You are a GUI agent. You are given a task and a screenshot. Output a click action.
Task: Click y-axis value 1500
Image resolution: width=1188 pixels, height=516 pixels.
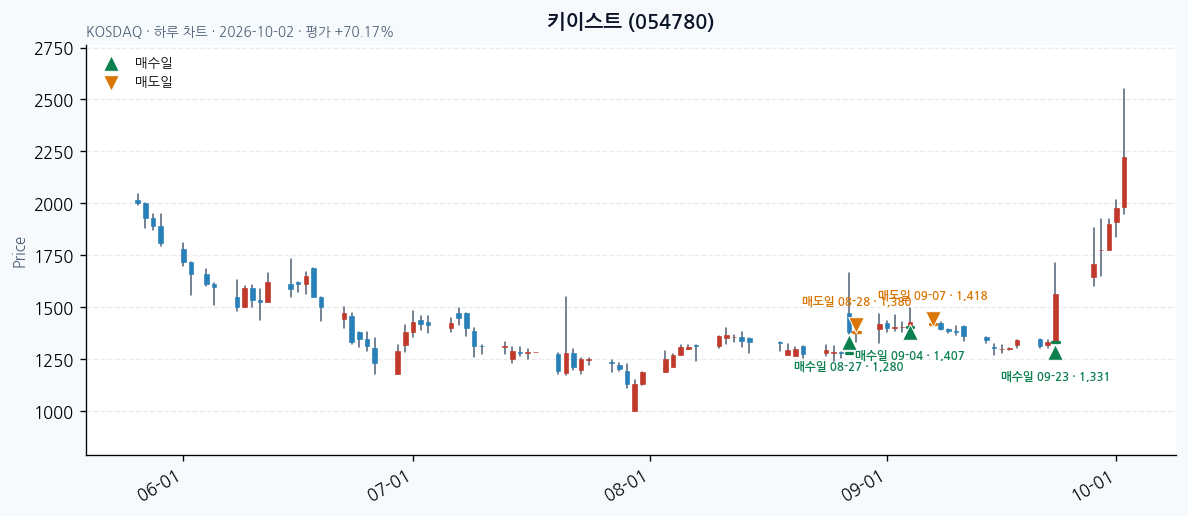[x=55, y=308]
